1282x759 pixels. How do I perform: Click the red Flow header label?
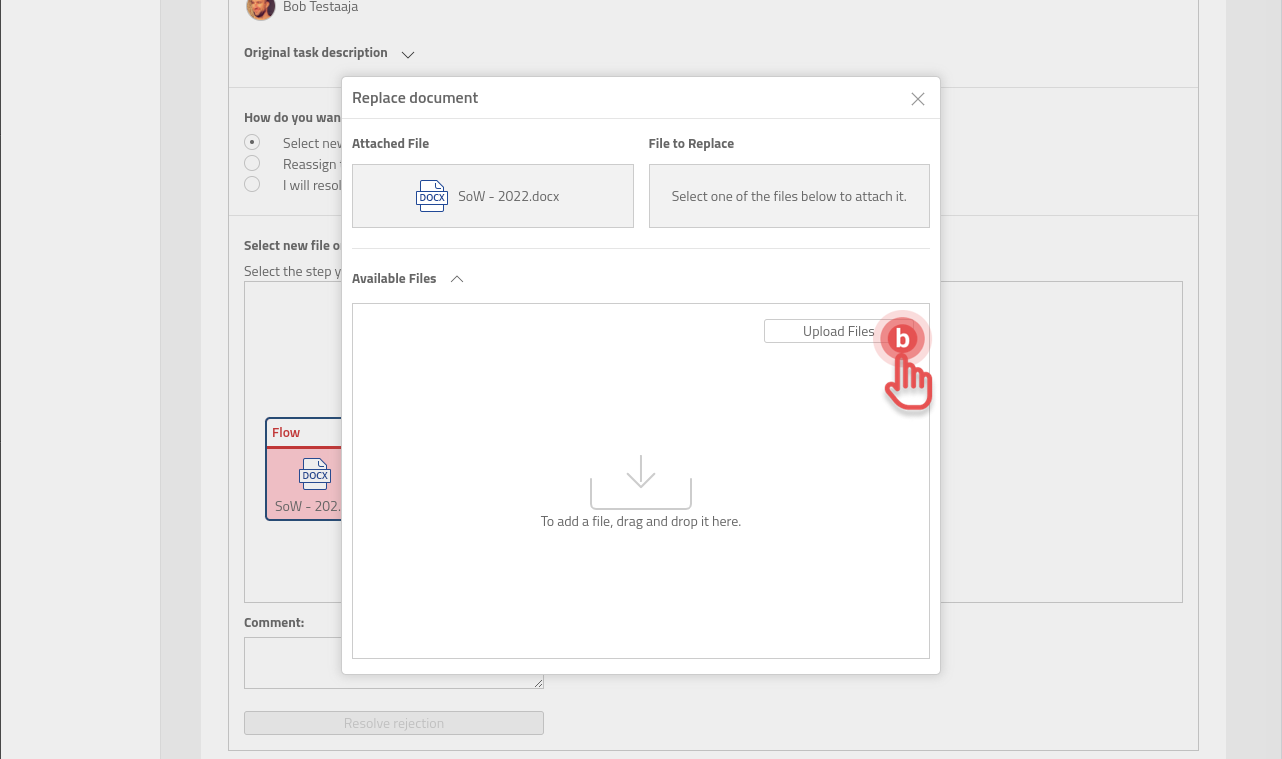[286, 432]
